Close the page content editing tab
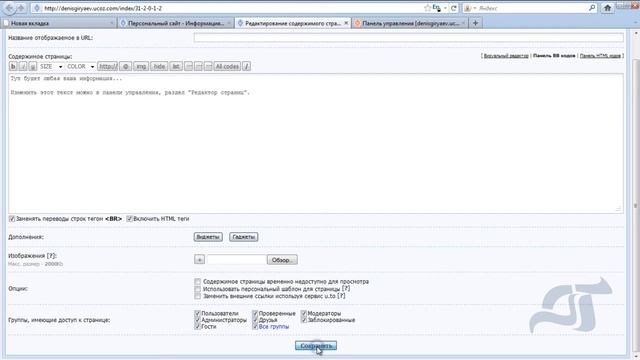The image size is (640, 360). coord(346,23)
